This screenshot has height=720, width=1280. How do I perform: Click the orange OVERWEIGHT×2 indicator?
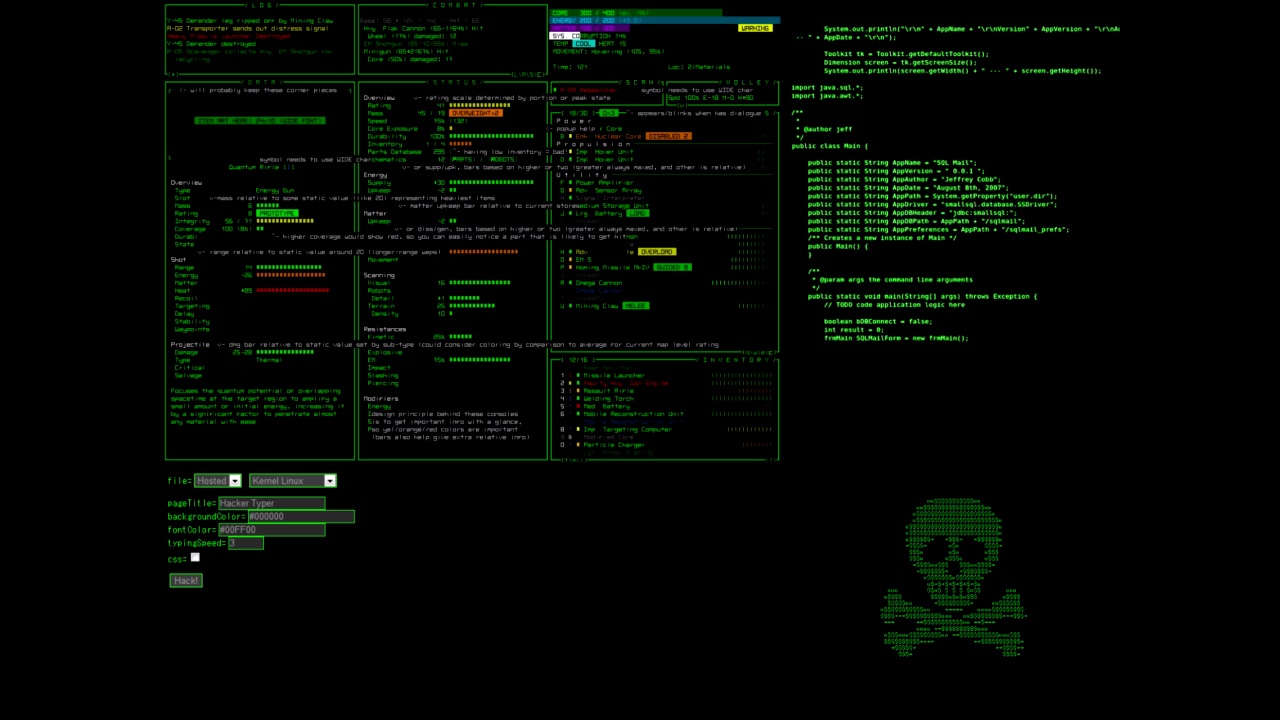[476, 113]
